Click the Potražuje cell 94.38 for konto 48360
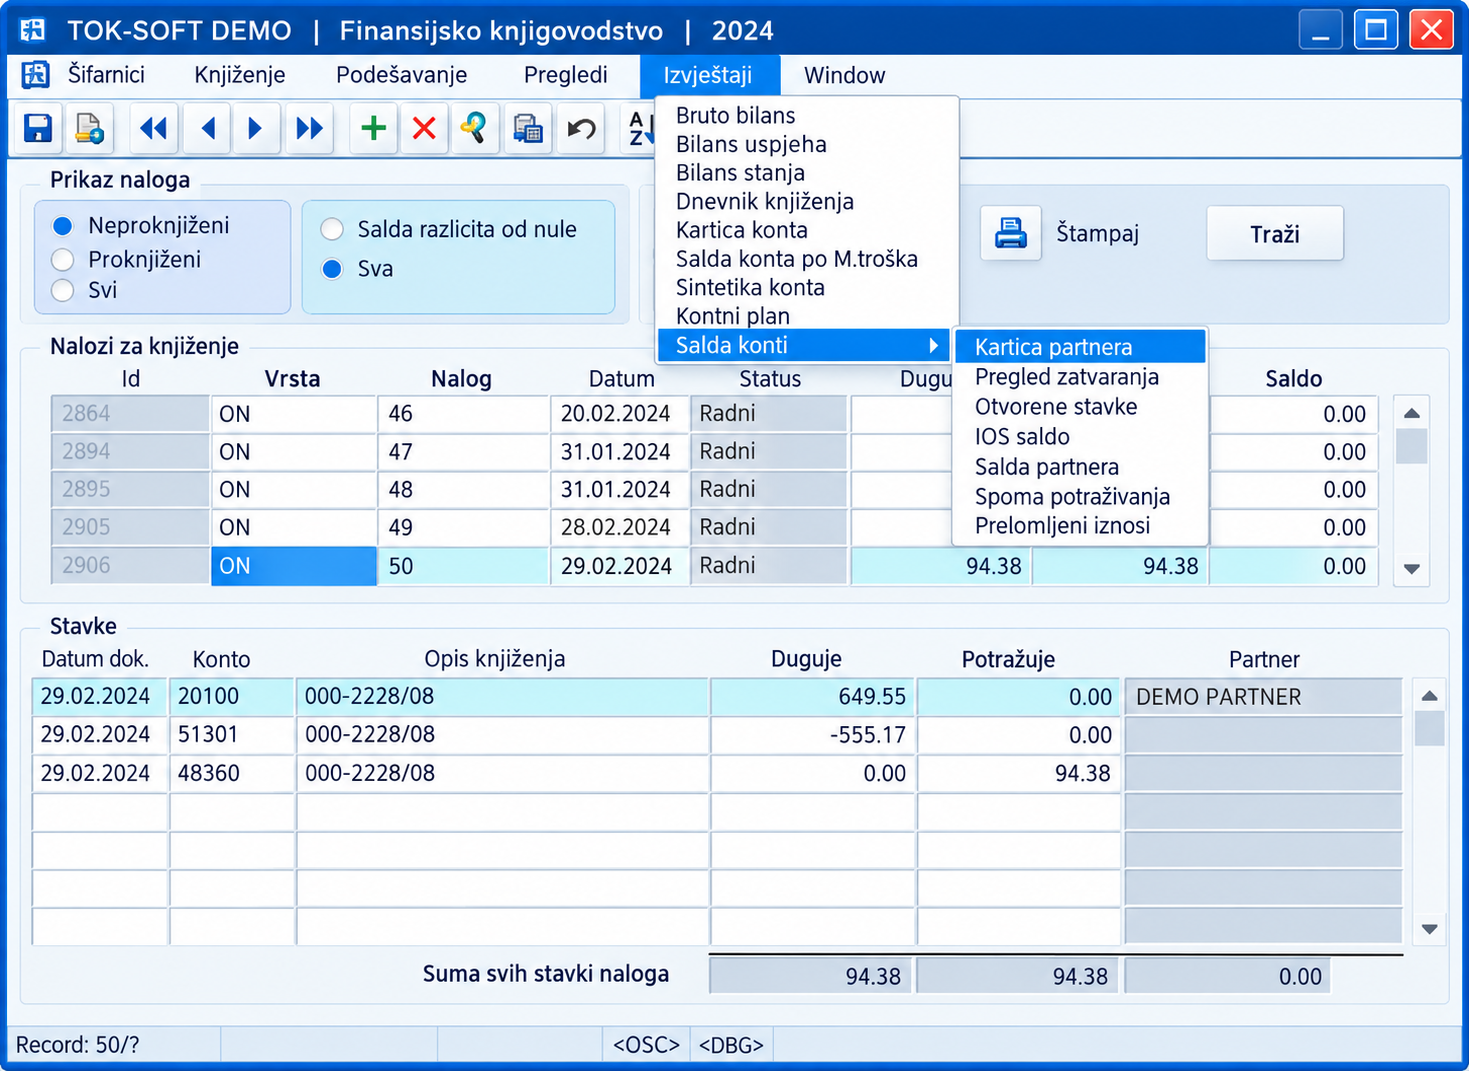 tap(1018, 773)
